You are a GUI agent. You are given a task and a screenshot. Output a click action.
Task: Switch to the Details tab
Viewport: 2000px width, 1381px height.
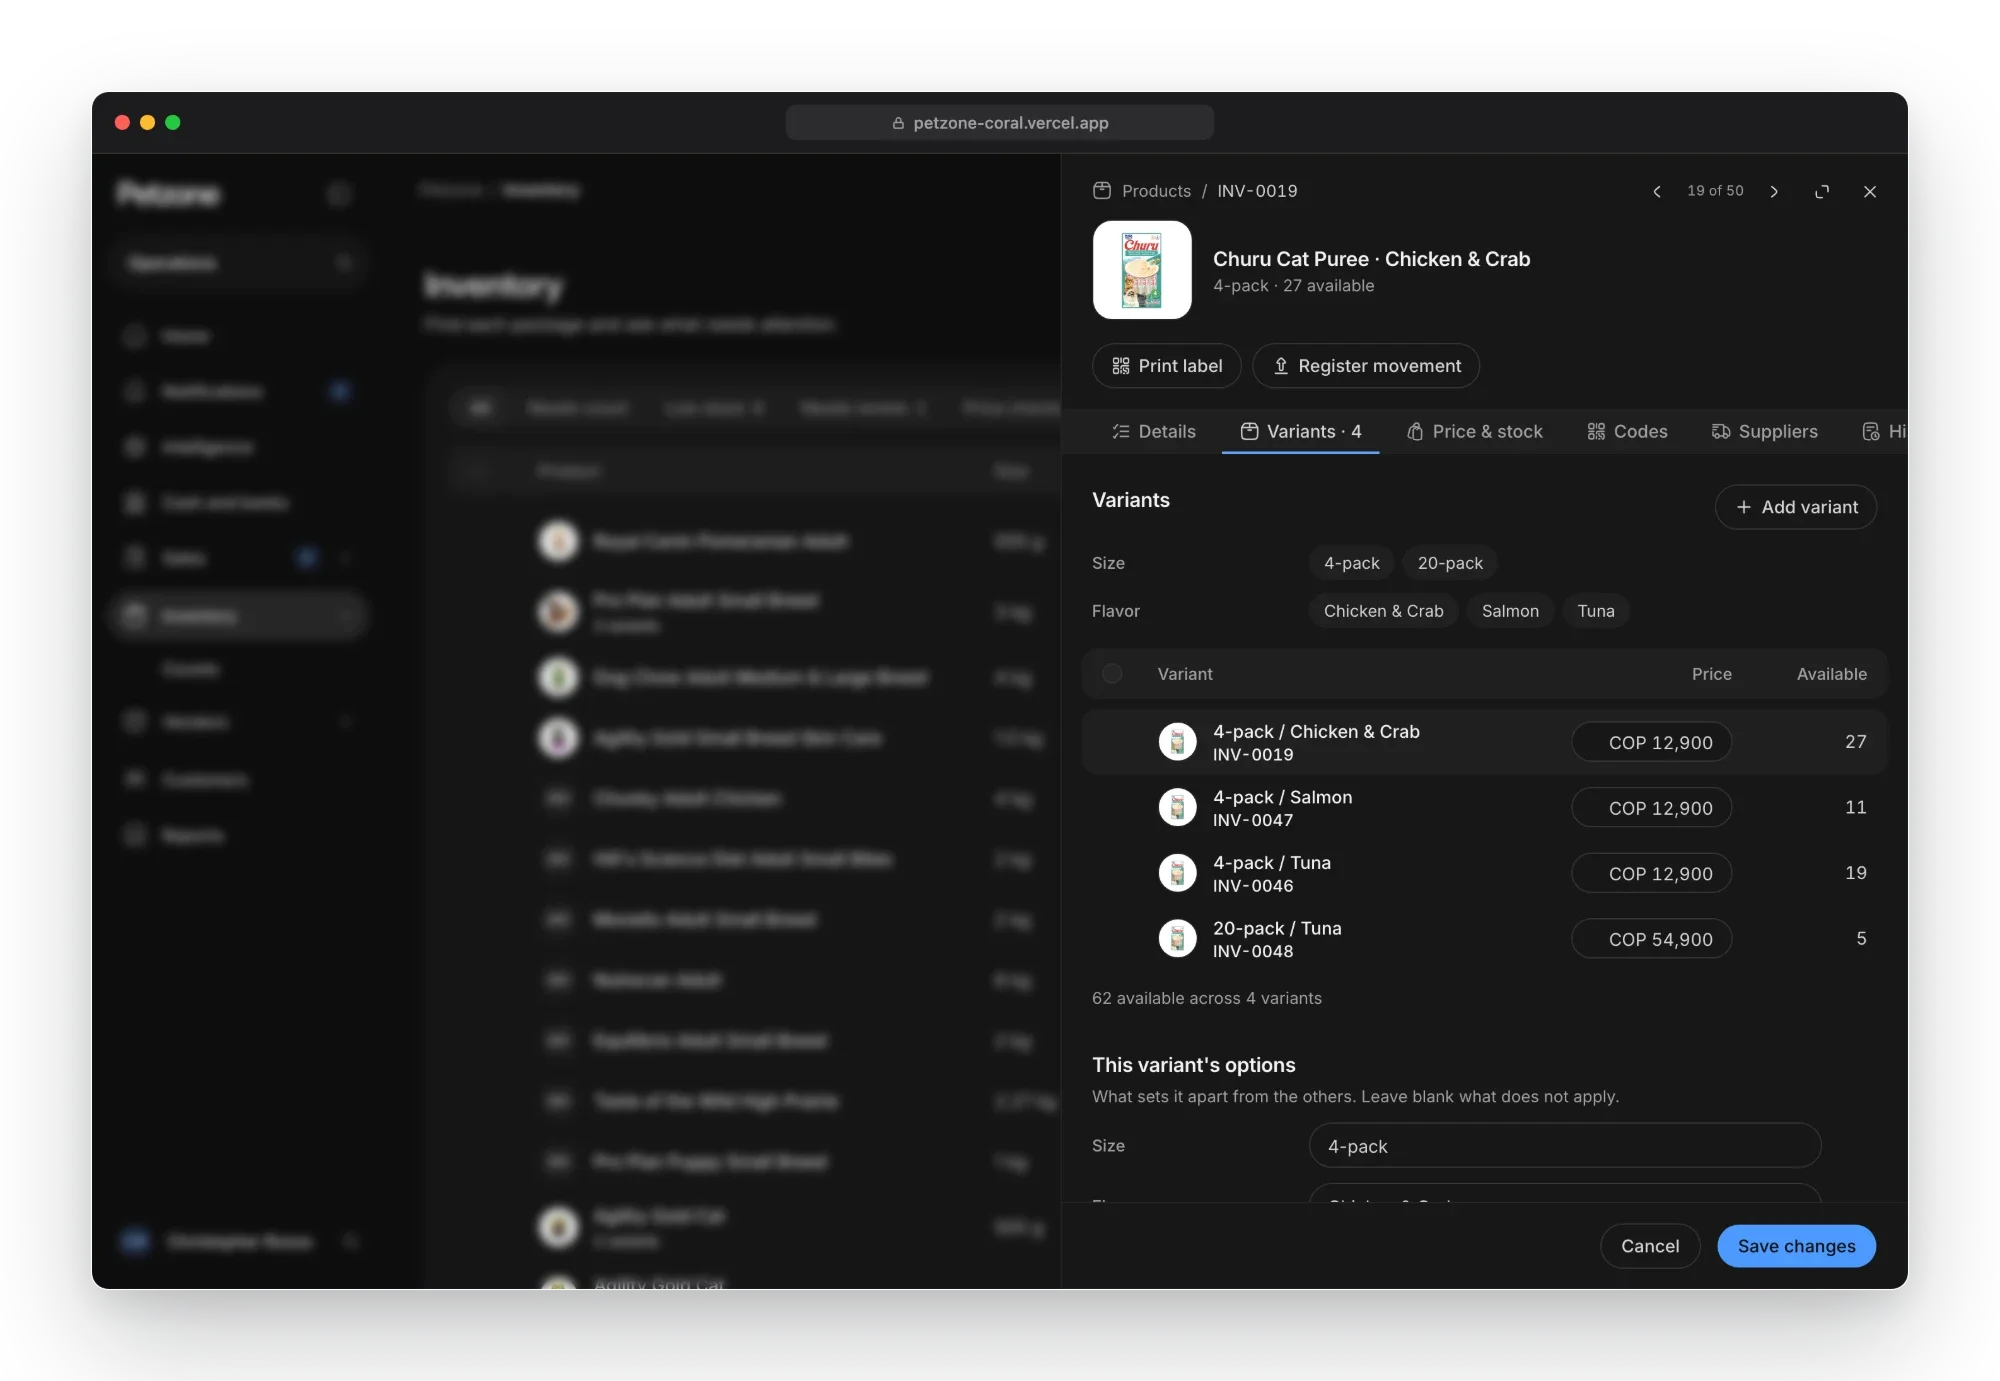coord(1154,431)
